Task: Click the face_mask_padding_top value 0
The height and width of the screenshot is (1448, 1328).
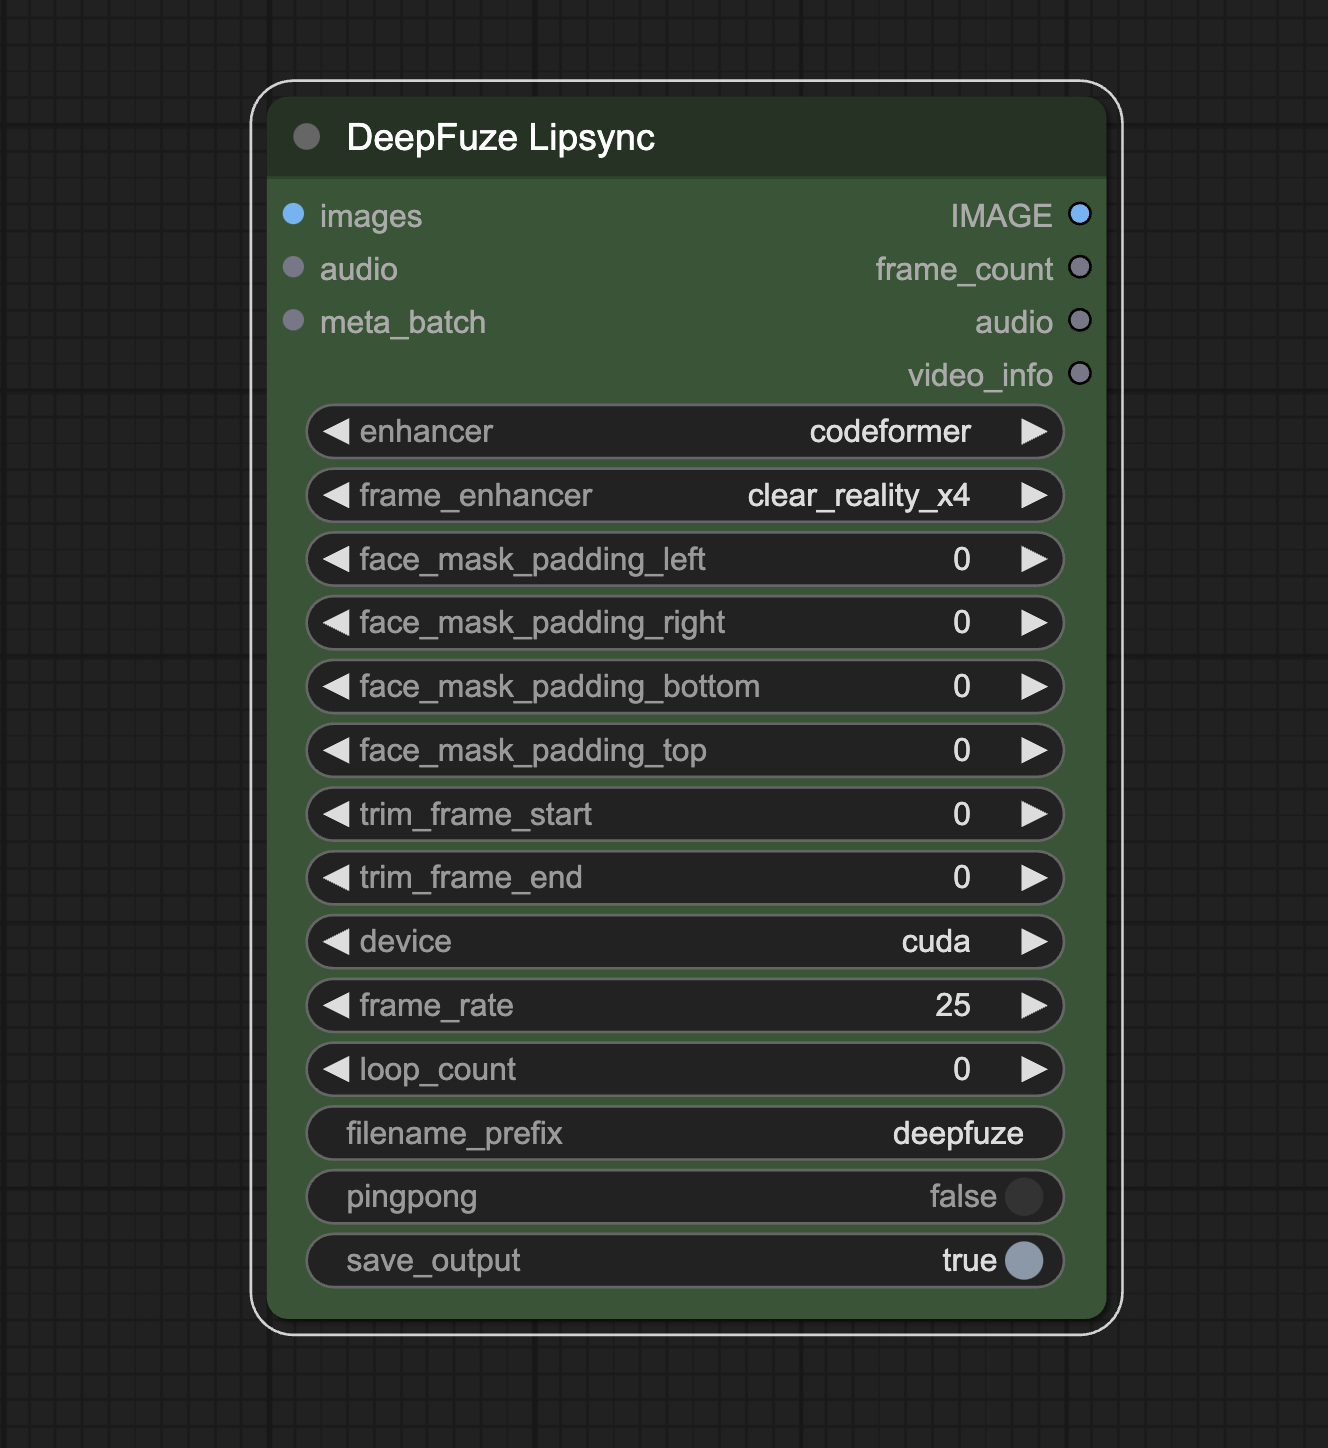Action: tap(962, 751)
